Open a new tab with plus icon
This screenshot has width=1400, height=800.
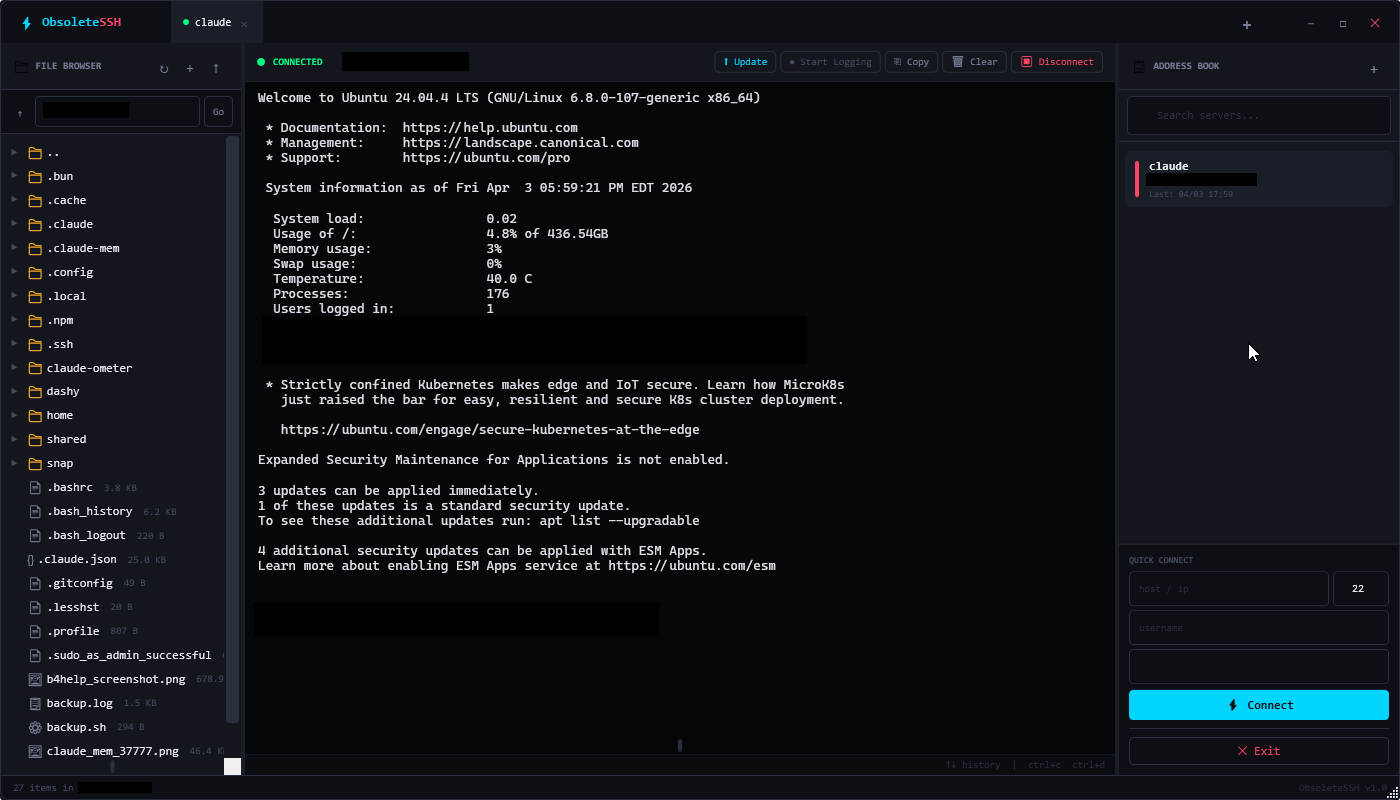(x=1247, y=25)
